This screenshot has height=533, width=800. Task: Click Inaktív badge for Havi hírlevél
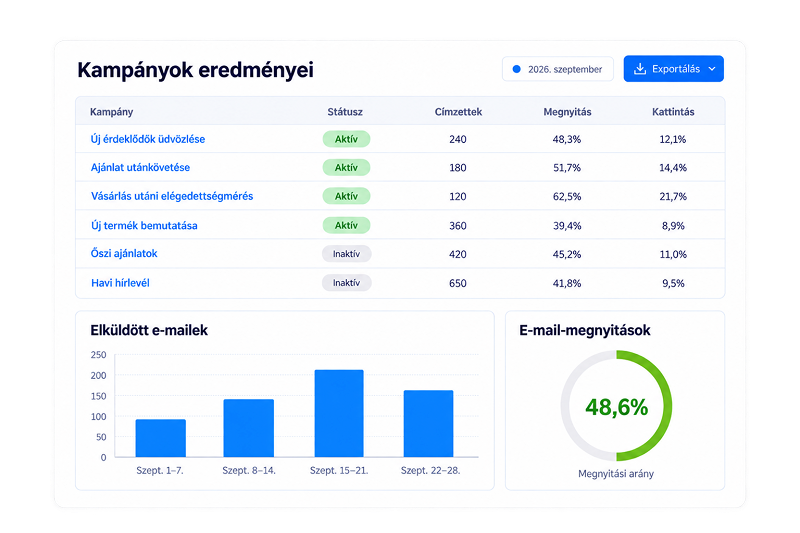point(346,283)
